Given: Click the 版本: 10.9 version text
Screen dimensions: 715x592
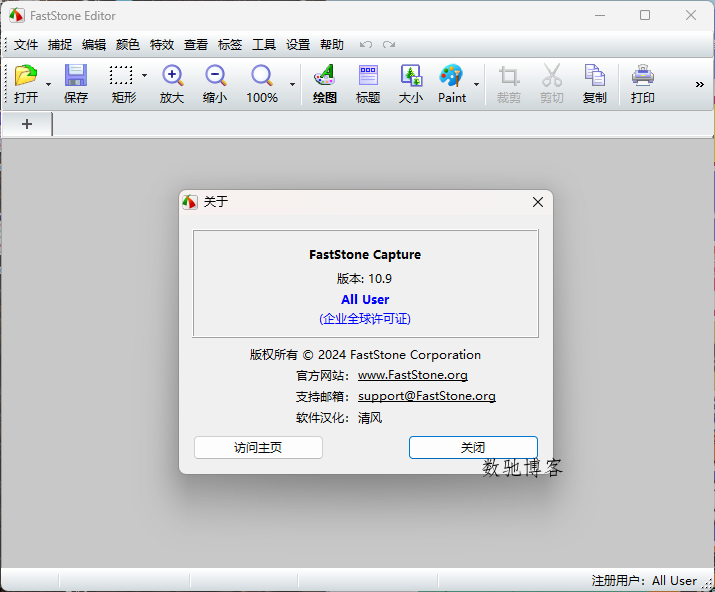Looking at the screenshot, I should (x=364, y=278).
